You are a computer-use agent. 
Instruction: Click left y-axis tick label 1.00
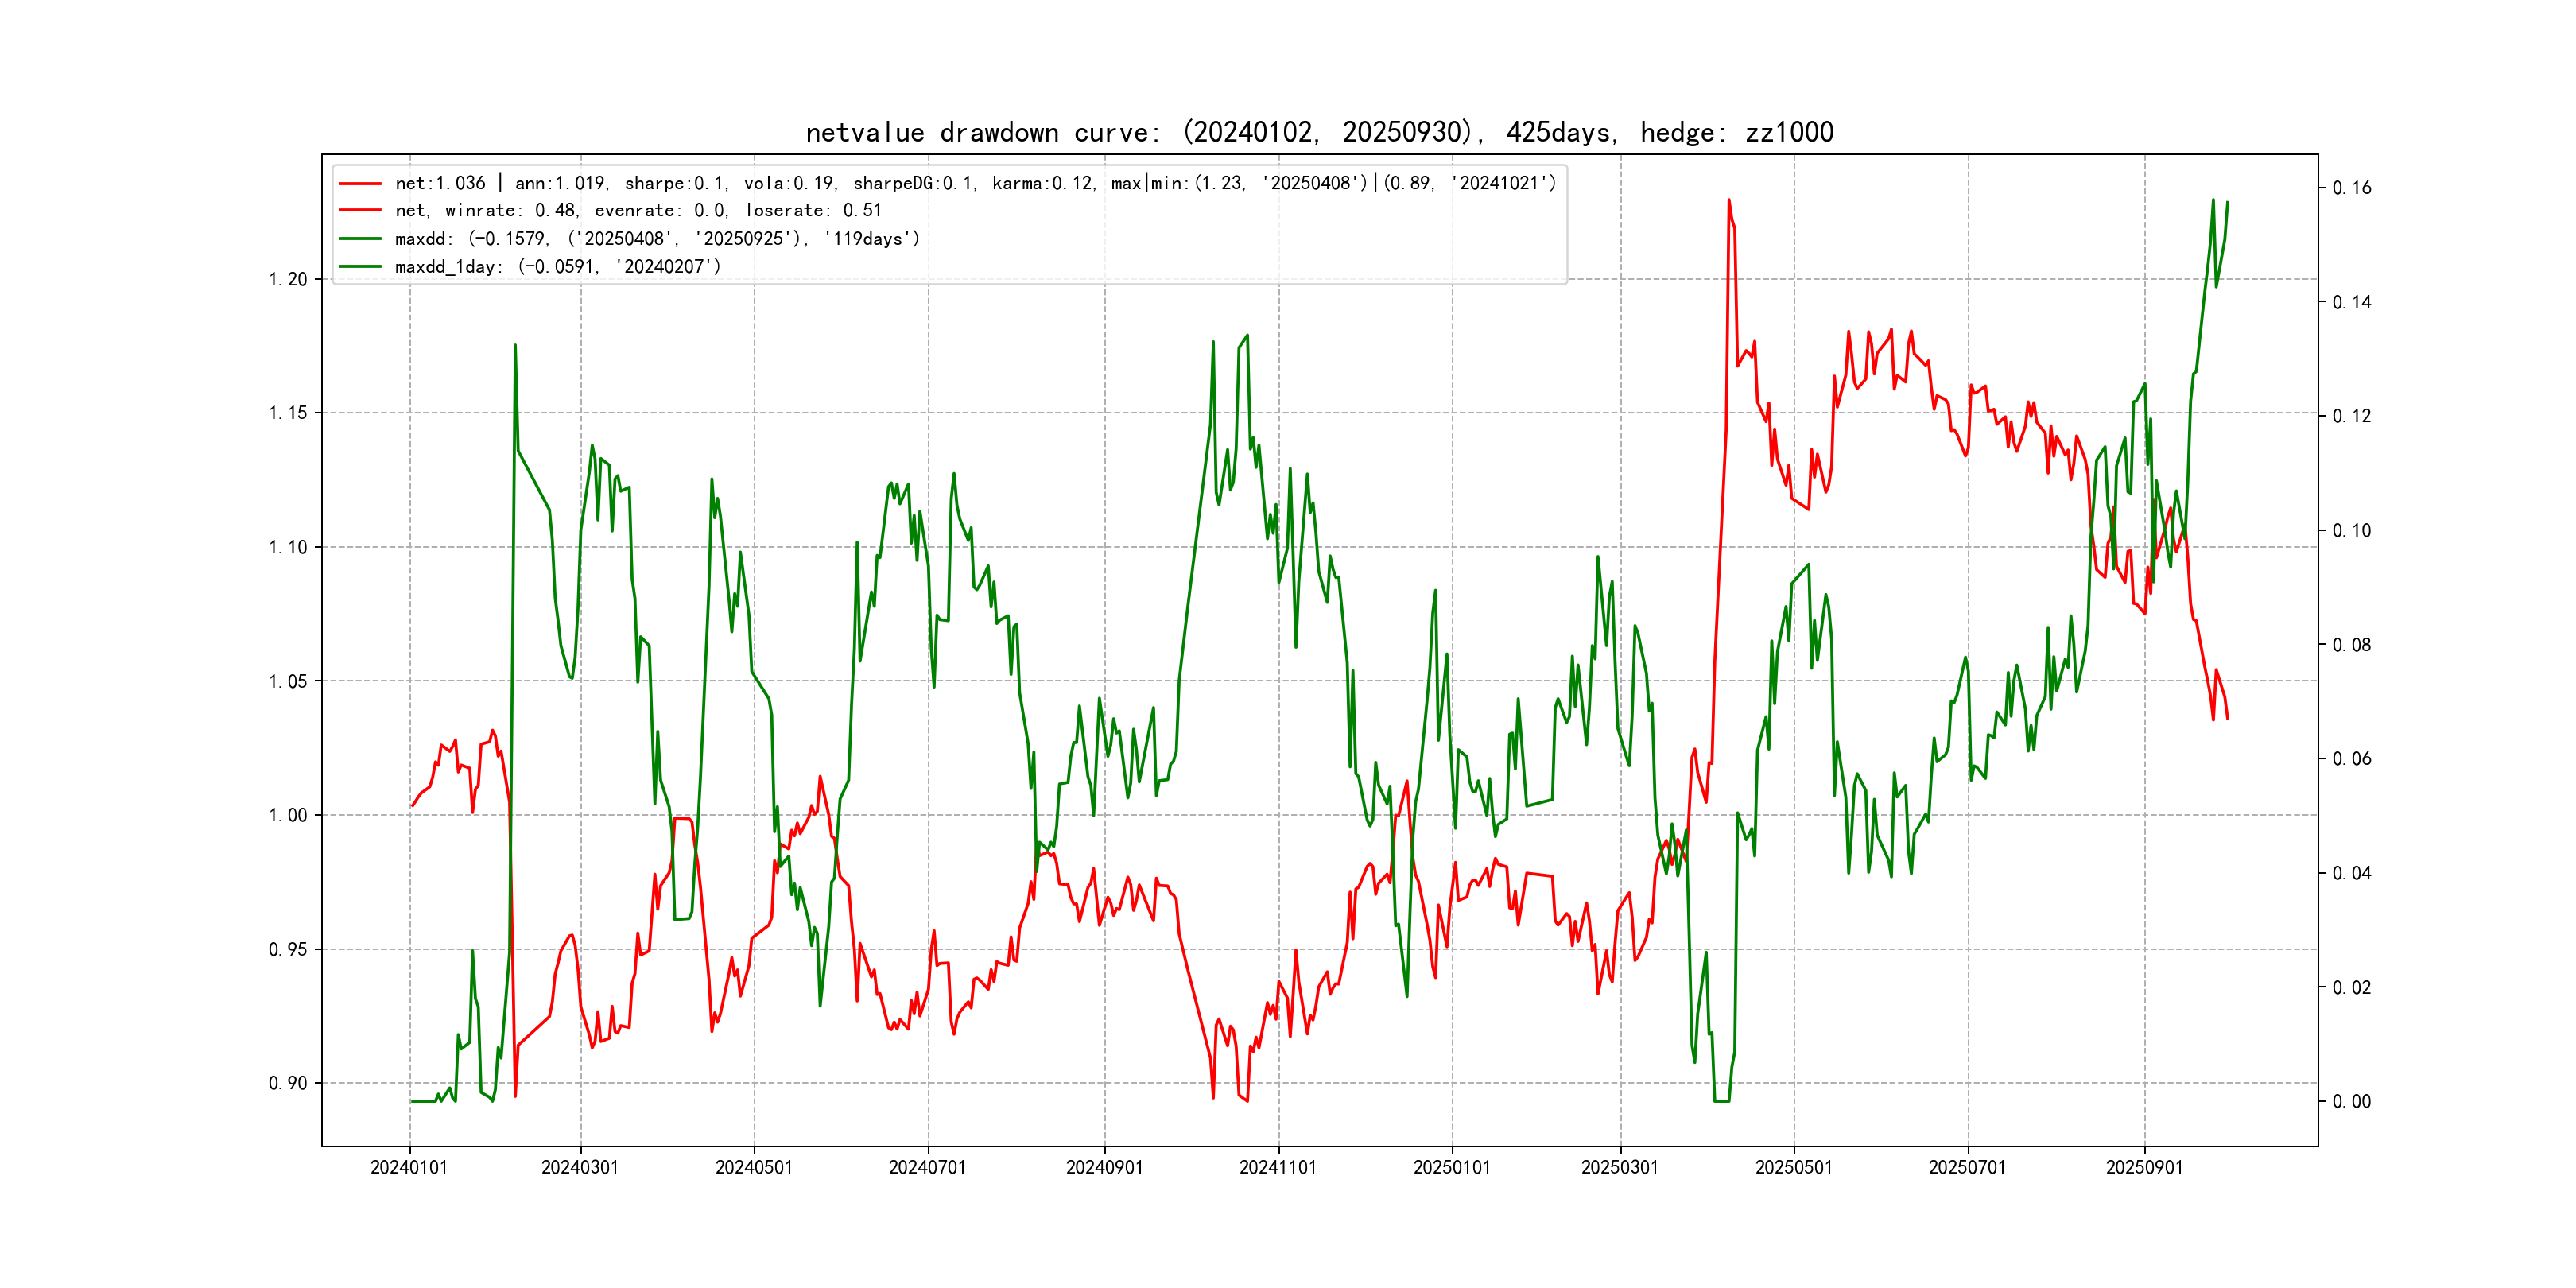tap(288, 815)
